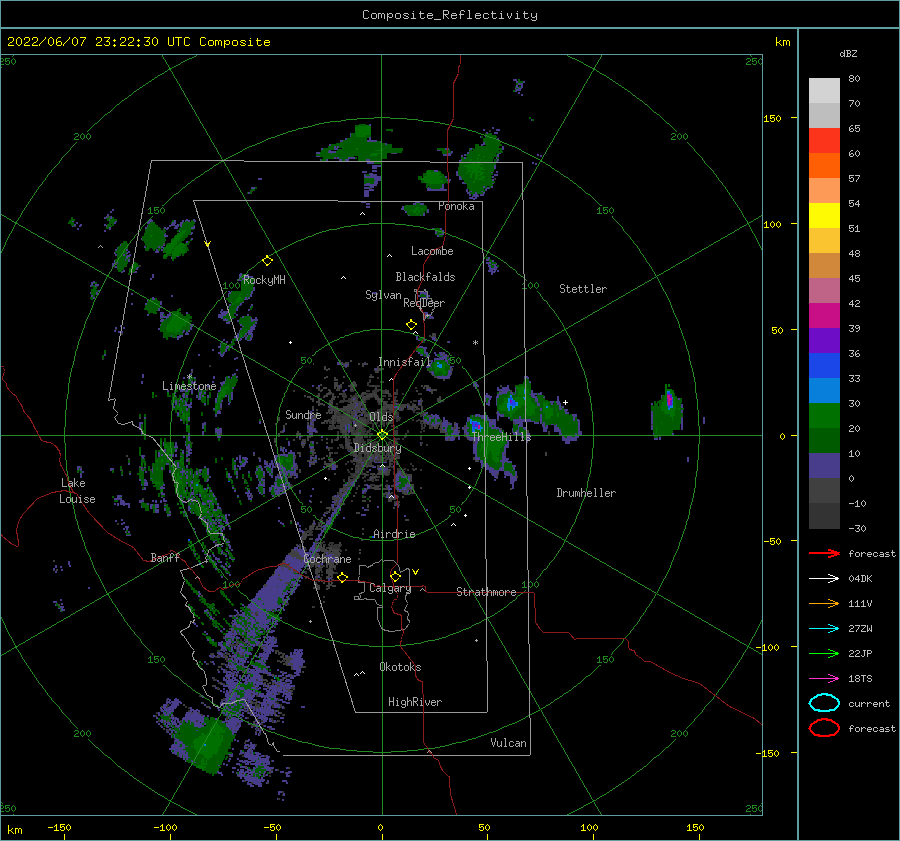The width and height of the screenshot is (900, 841).
Task: Select the cyan 27ZW arrow icon
Action: click(824, 629)
